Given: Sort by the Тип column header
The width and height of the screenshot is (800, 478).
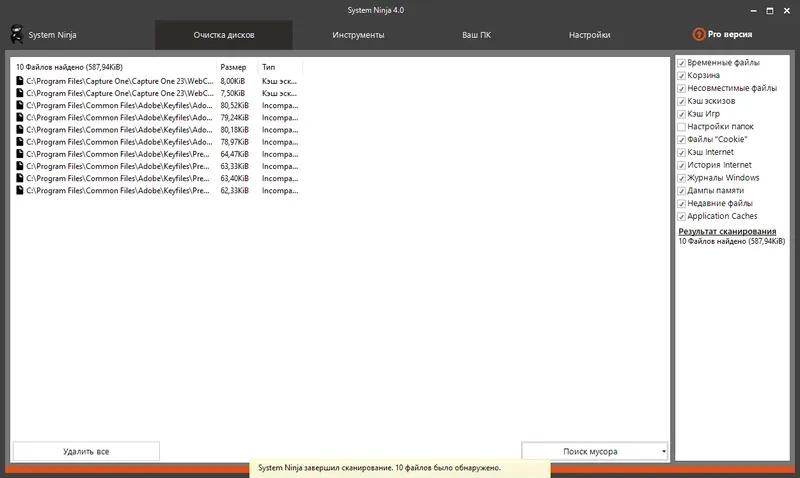Looking at the screenshot, I should pyautogui.click(x=280, y=67).
